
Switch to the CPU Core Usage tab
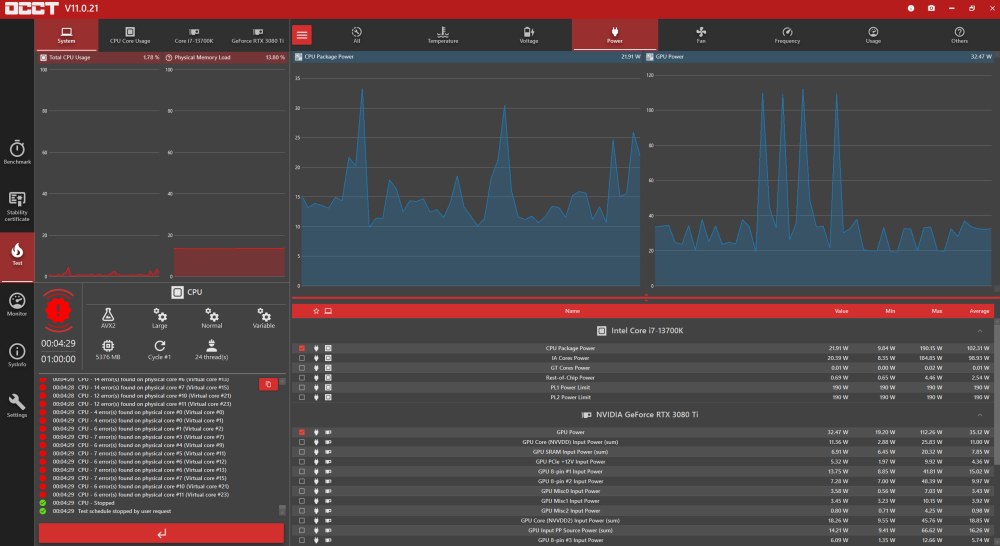[x=130, y=35]
